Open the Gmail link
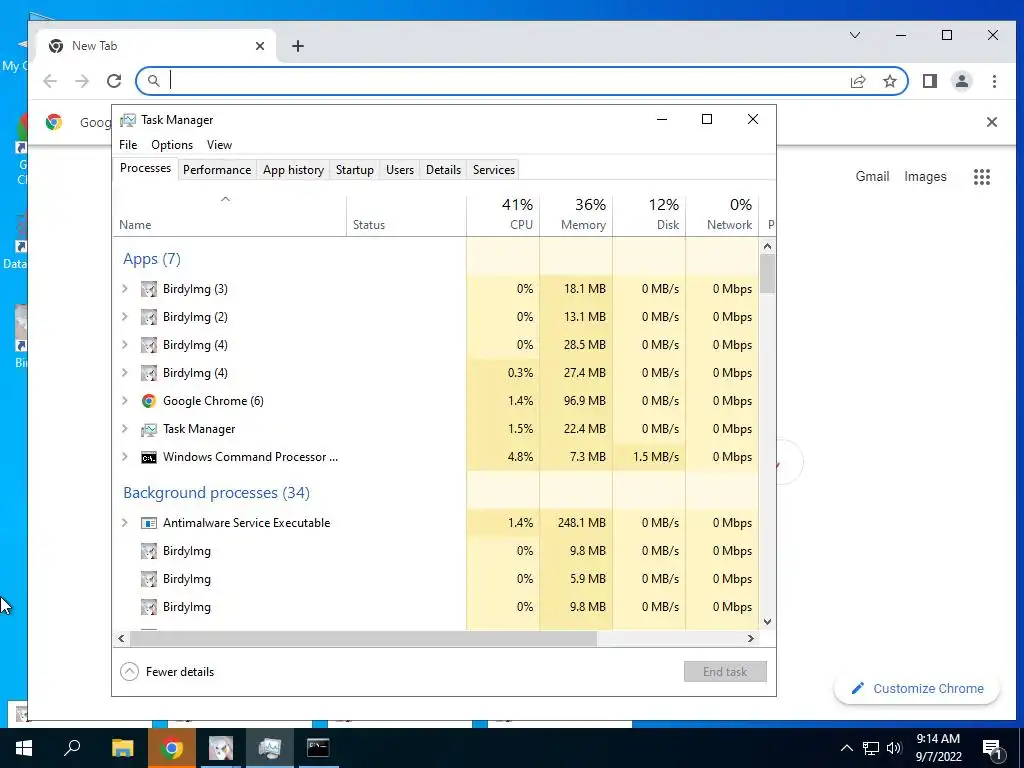This screenshot has width=1024, height=768. pyautogui.click(x=872, y=177)
